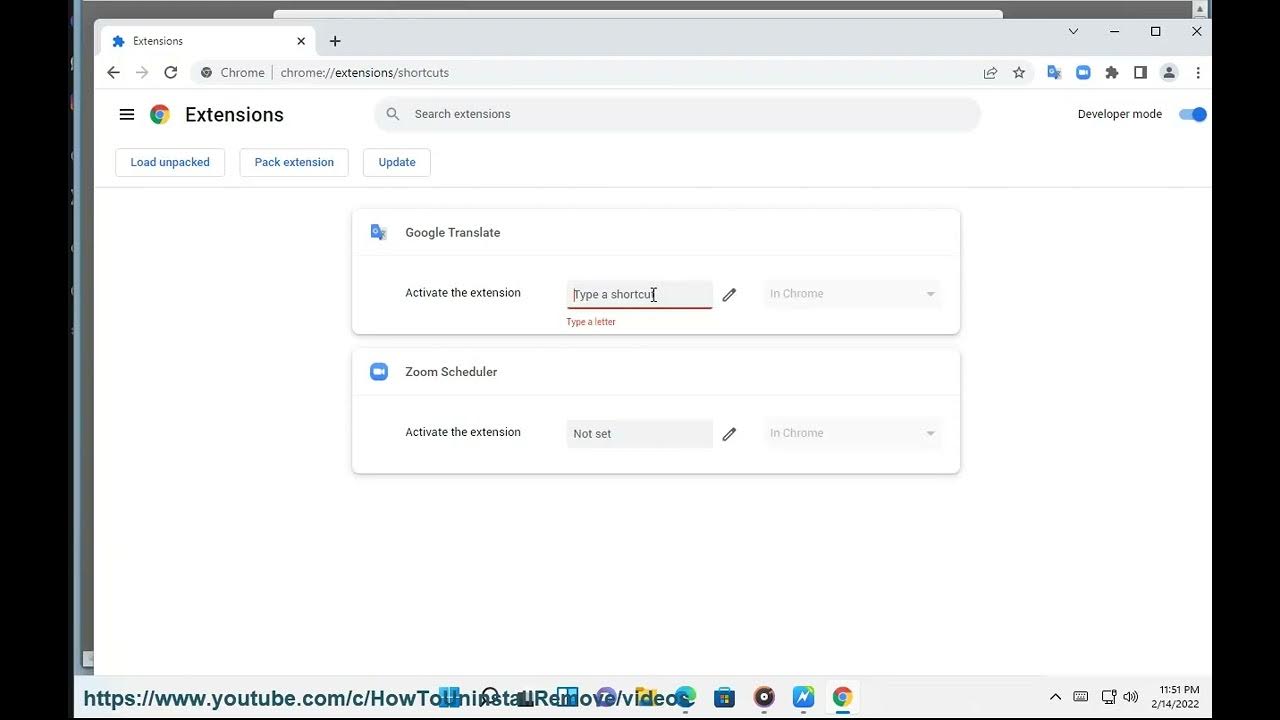Click the Load unpacked button
The width and height of the screenshot is (1280, 720).
point(170,162)
